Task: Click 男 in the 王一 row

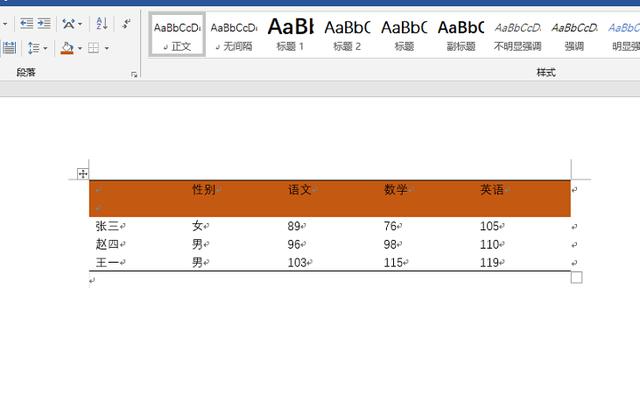Action: [198, 262]
